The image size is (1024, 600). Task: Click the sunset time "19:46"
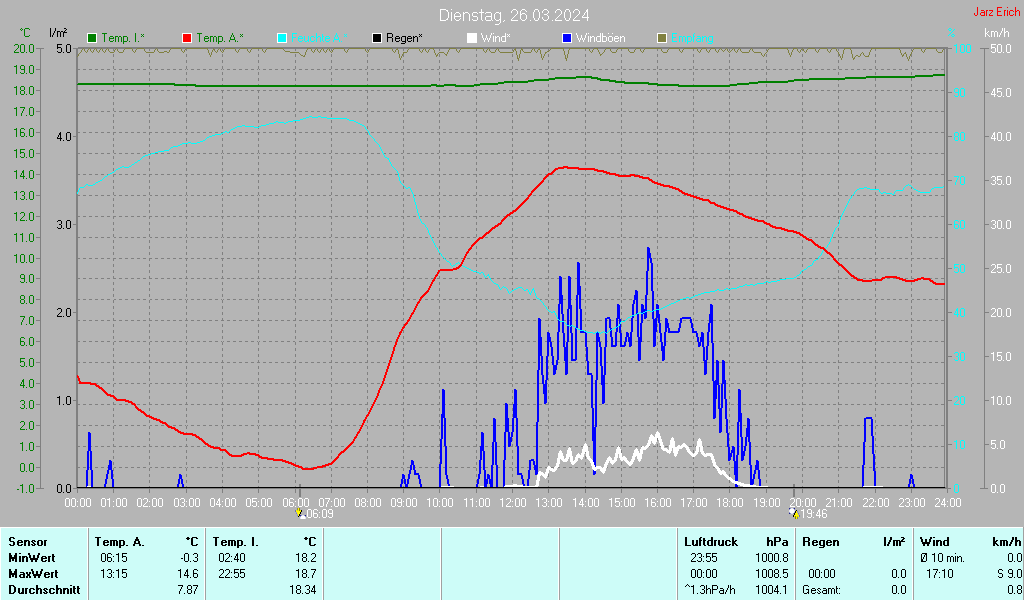pos(814,514)
